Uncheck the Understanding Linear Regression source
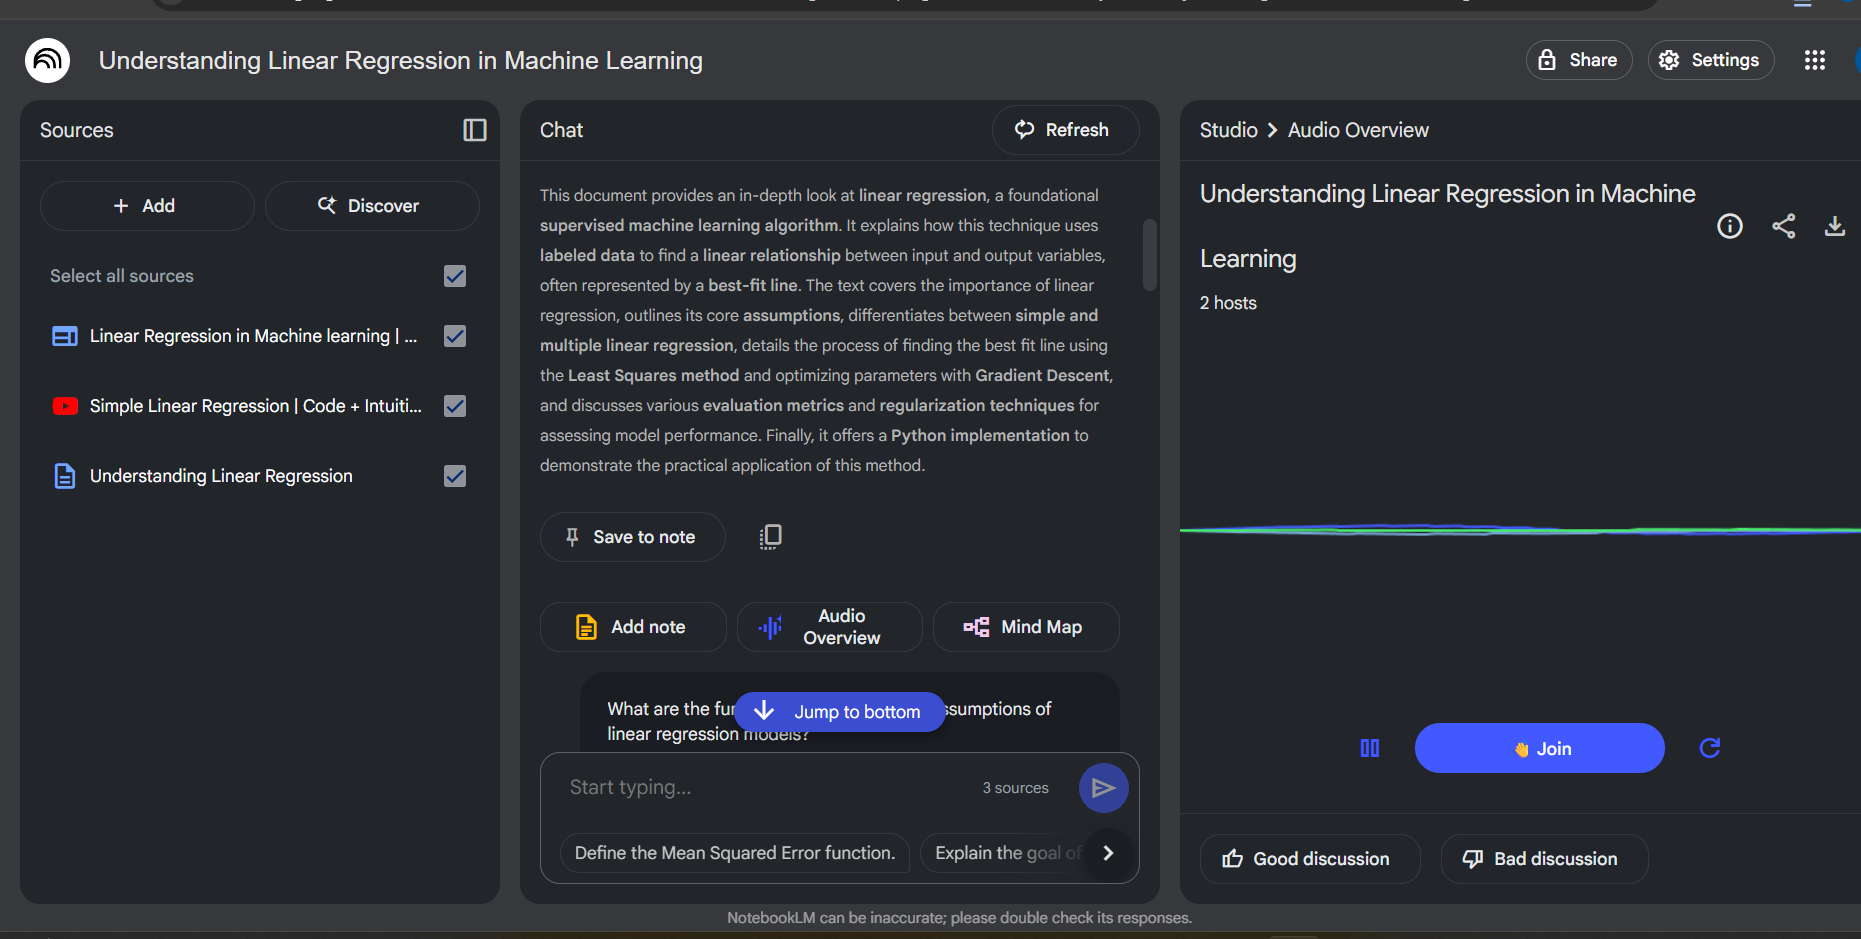 (x=455, y=476)
